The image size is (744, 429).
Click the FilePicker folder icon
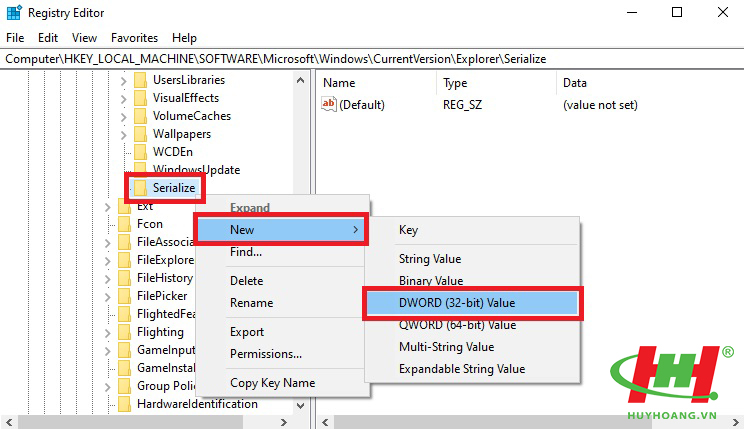(x=124, y=296)
